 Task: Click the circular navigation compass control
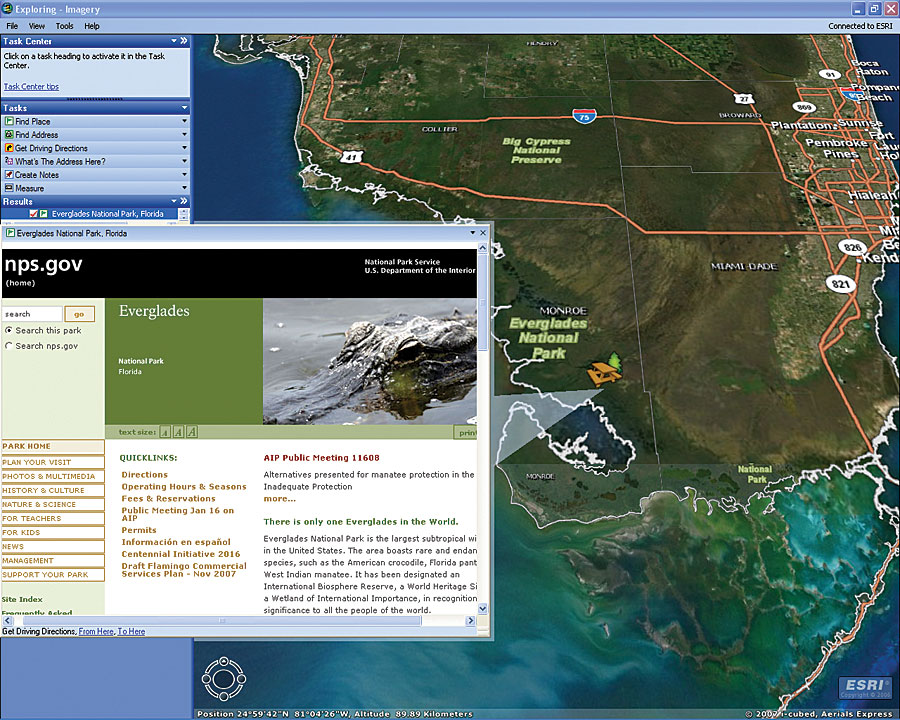coord(222,677)
